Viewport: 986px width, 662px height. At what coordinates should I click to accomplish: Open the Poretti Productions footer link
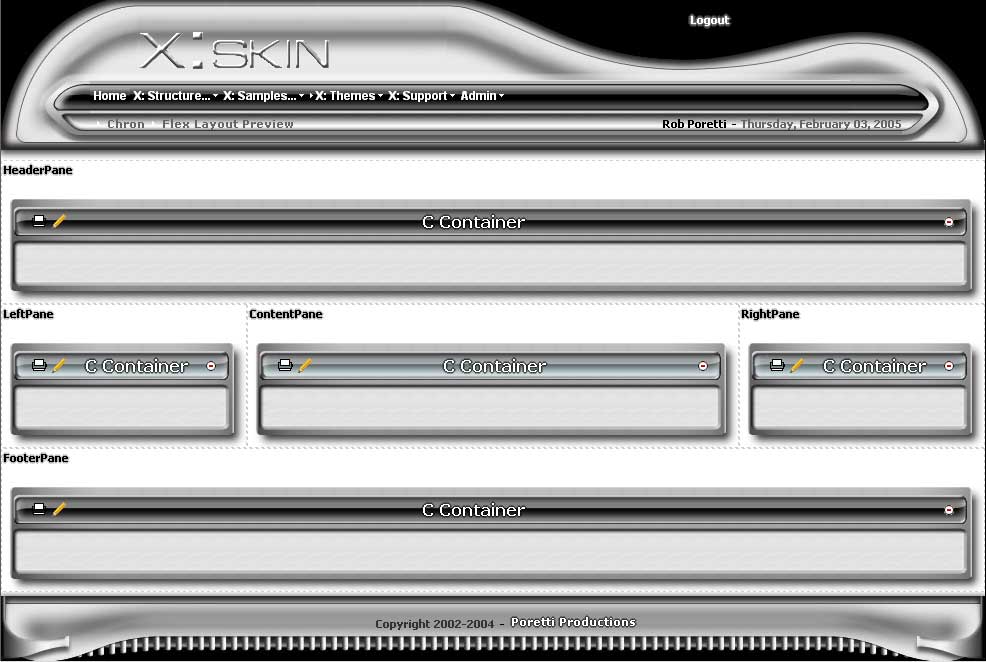coord(572,622)
